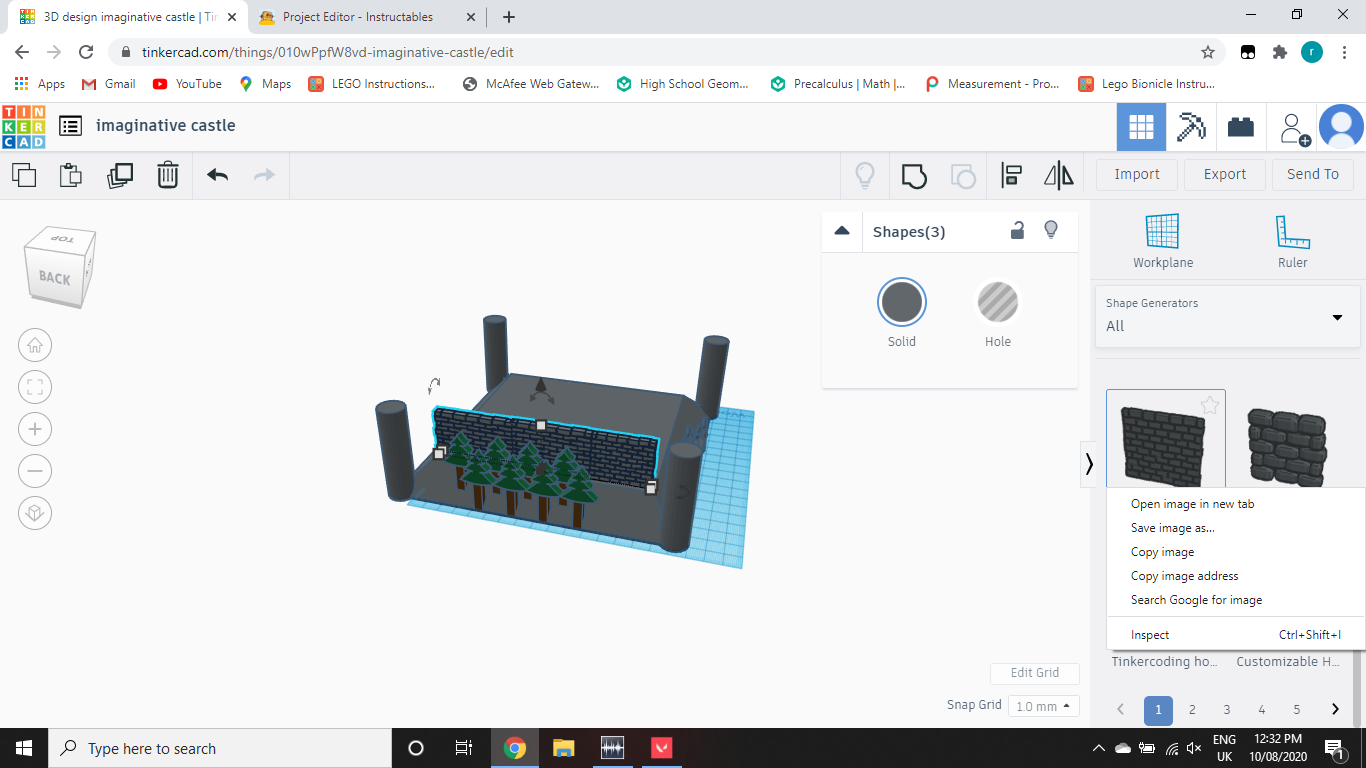Select the Ruler tool
This screenshot has height=768, width=1366.
click(x=1293, y=241)
